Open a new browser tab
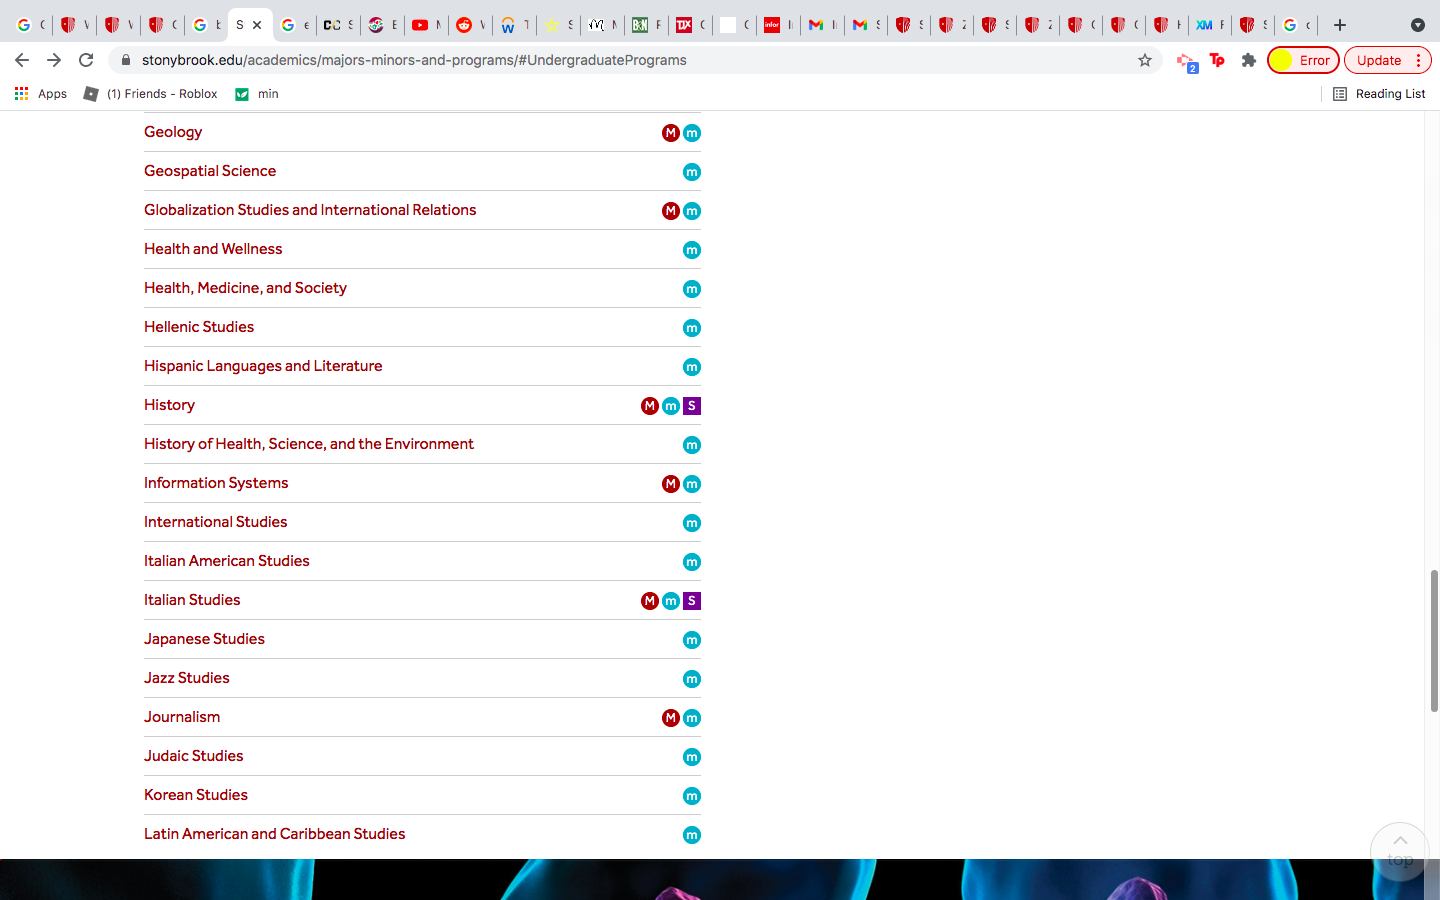Screen dimensions: 1440x900 1340,25
